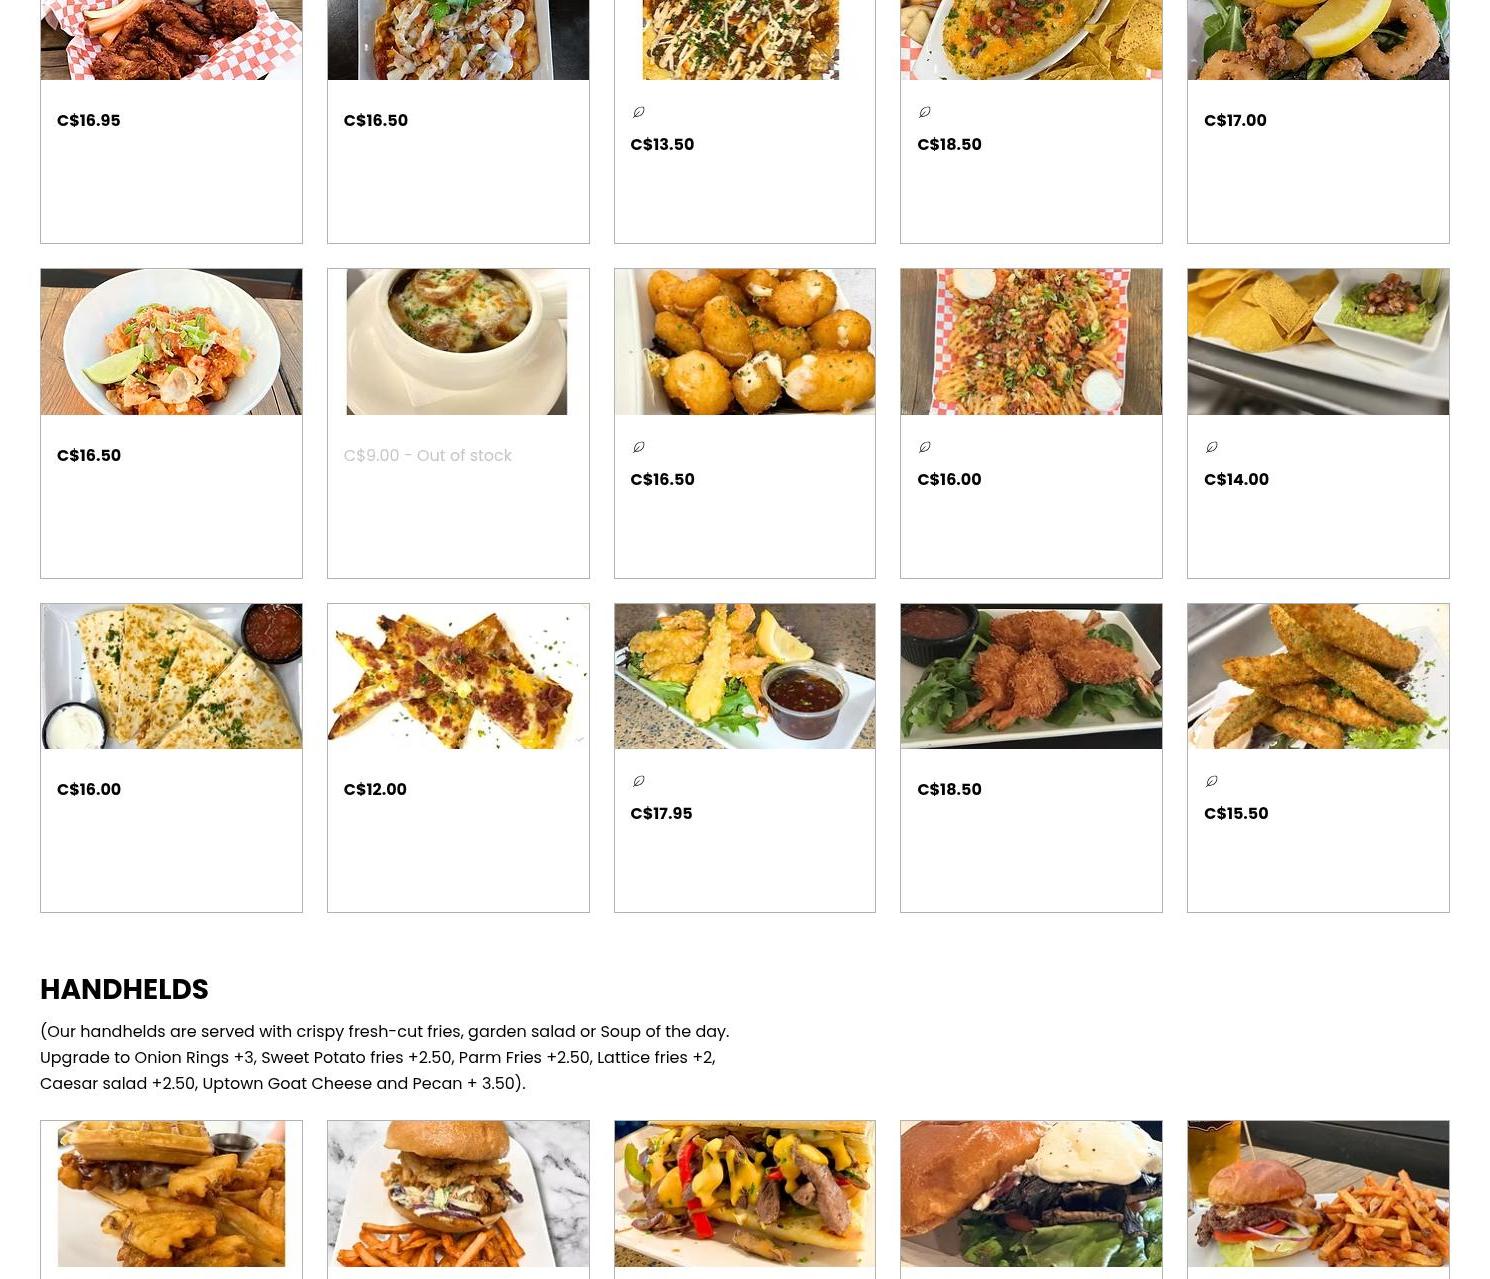Screen dimensions: 1490x1279
Task: Select the quesadilla item photo
Action: [x=171, y=676]
